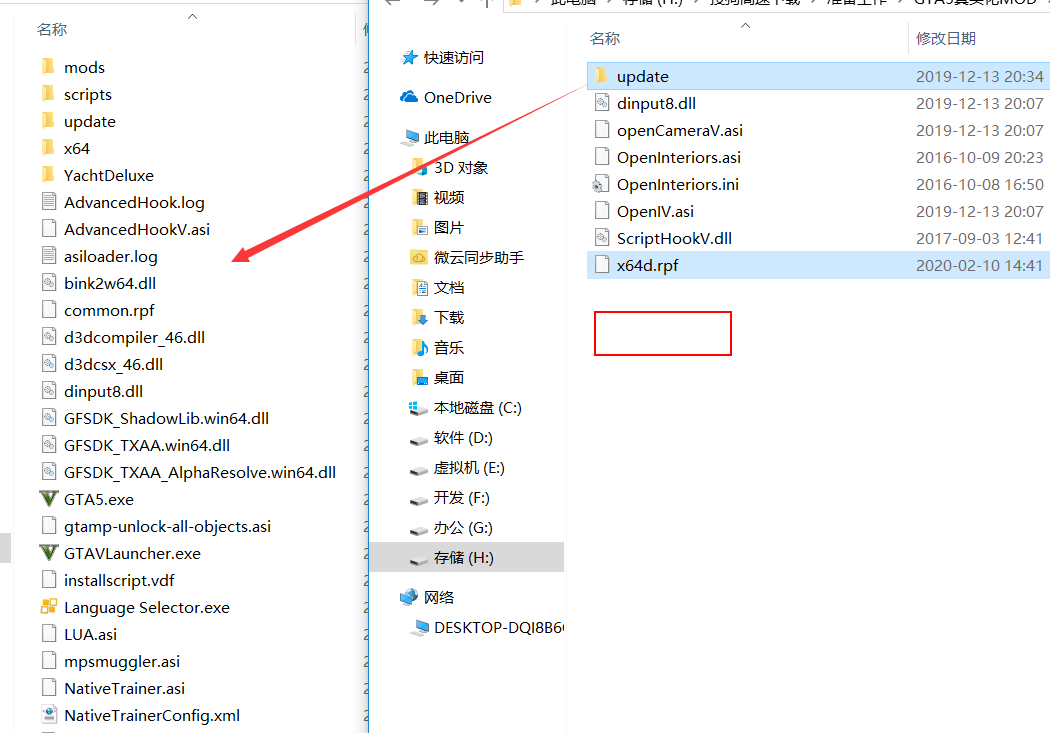The height and width of the screenshot is (733, 1050).
Task: Sort by 名称 column in right window
Action: 605,38
